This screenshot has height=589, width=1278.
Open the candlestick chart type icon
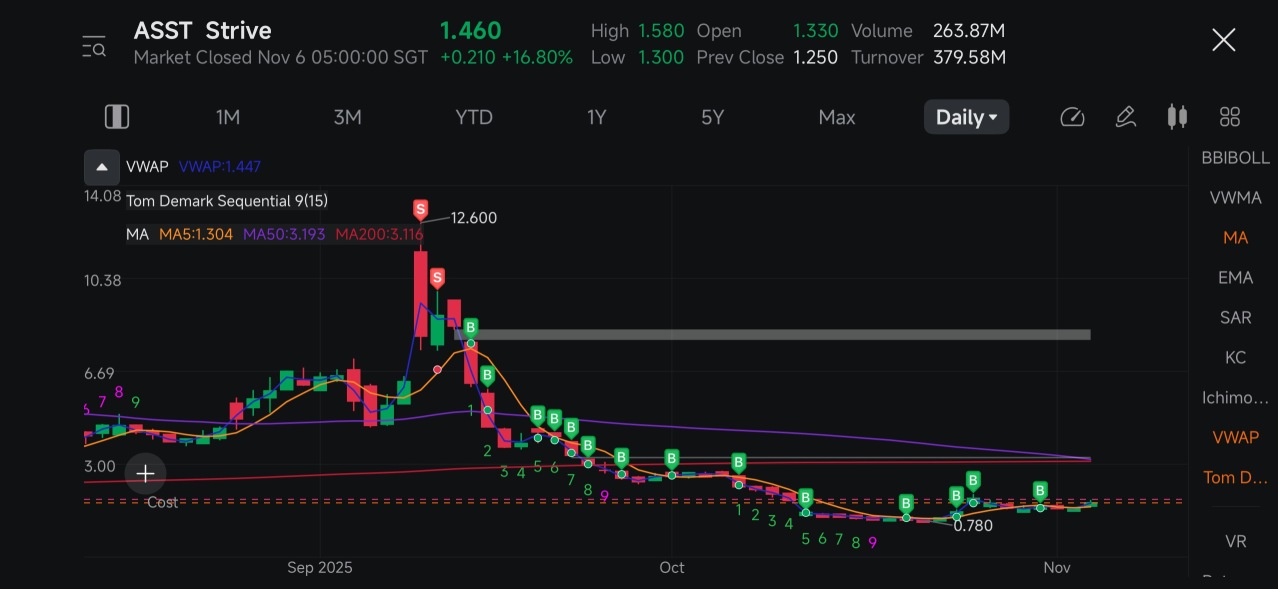coord(1178,117)
